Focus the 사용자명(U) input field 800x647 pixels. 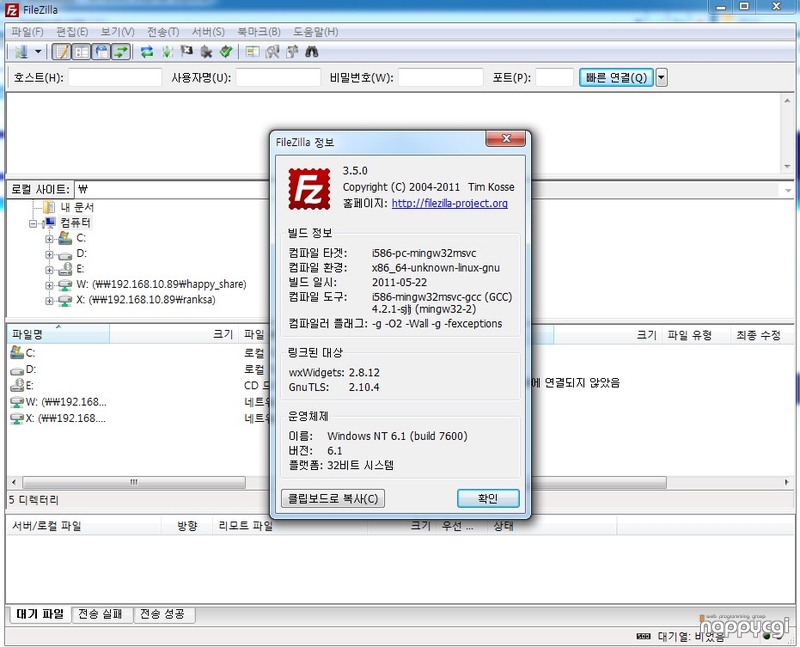278,78
